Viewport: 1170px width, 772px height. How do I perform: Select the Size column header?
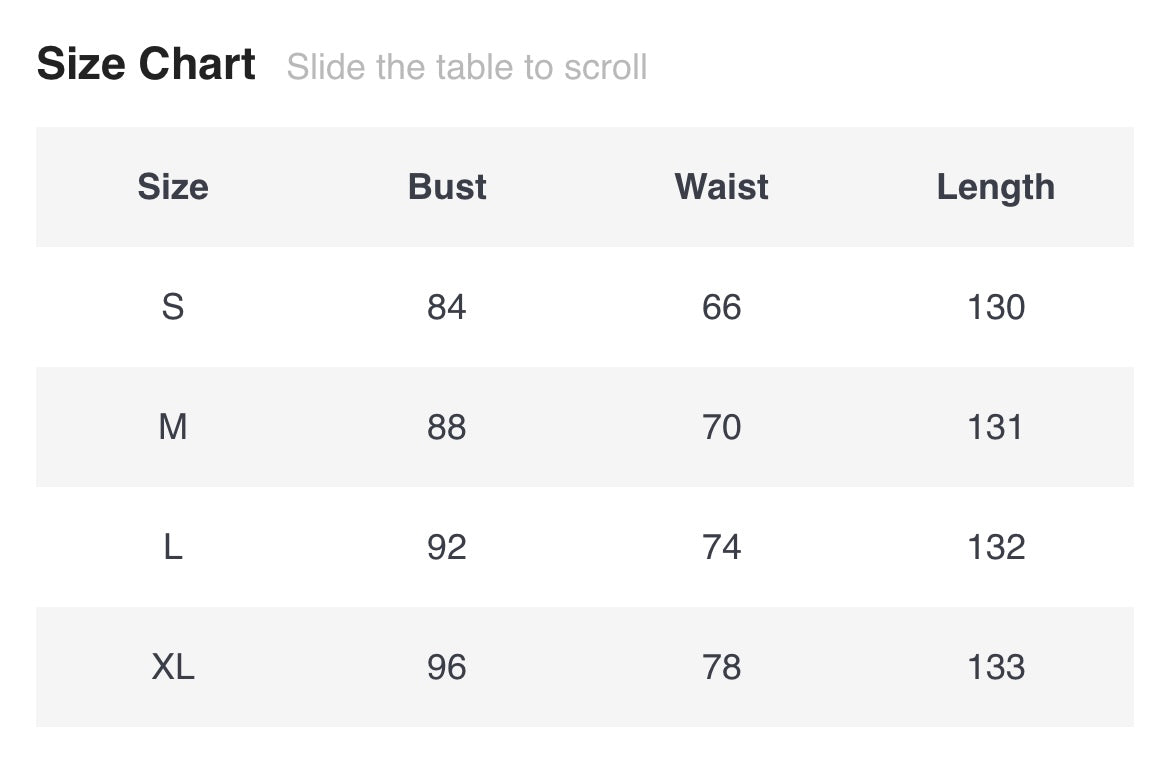173,187
